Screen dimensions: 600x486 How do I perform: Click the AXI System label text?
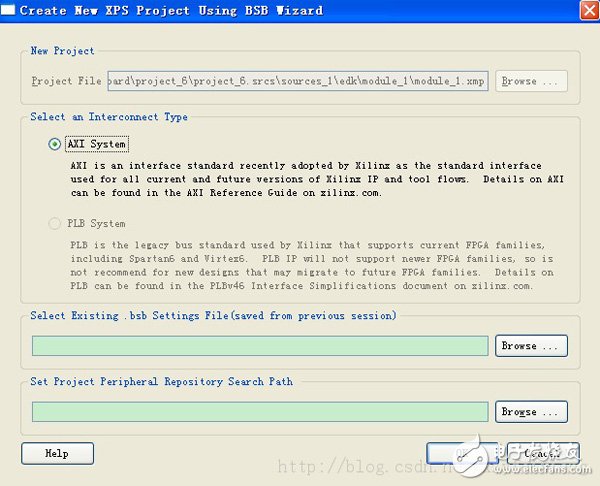coord(97,144)
